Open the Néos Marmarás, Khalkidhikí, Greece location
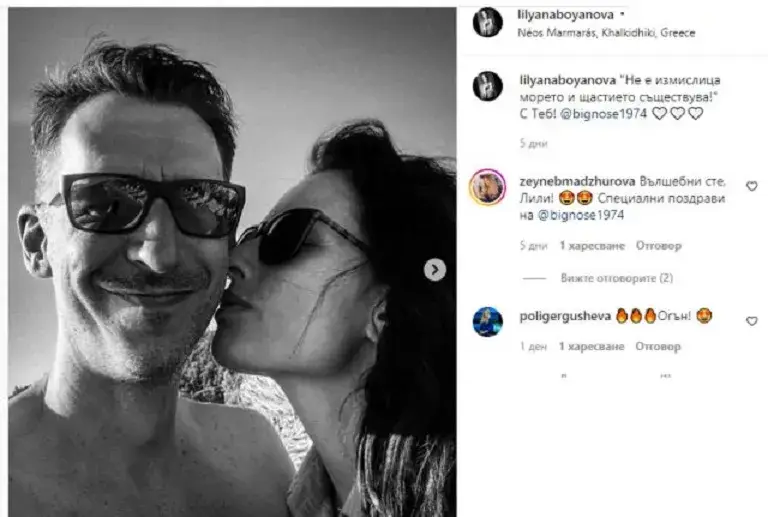This screenshot has width=768, height=517. (x=606, y=33)
